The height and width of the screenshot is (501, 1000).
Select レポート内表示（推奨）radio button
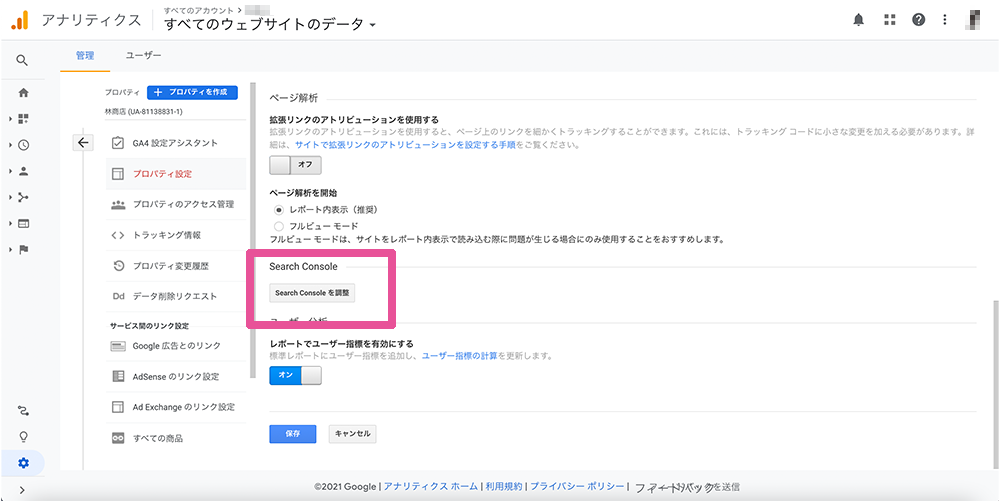[x=278, y=209]
